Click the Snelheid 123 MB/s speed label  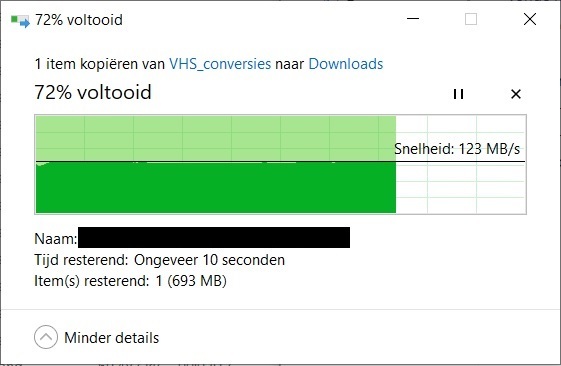(457, 149)
